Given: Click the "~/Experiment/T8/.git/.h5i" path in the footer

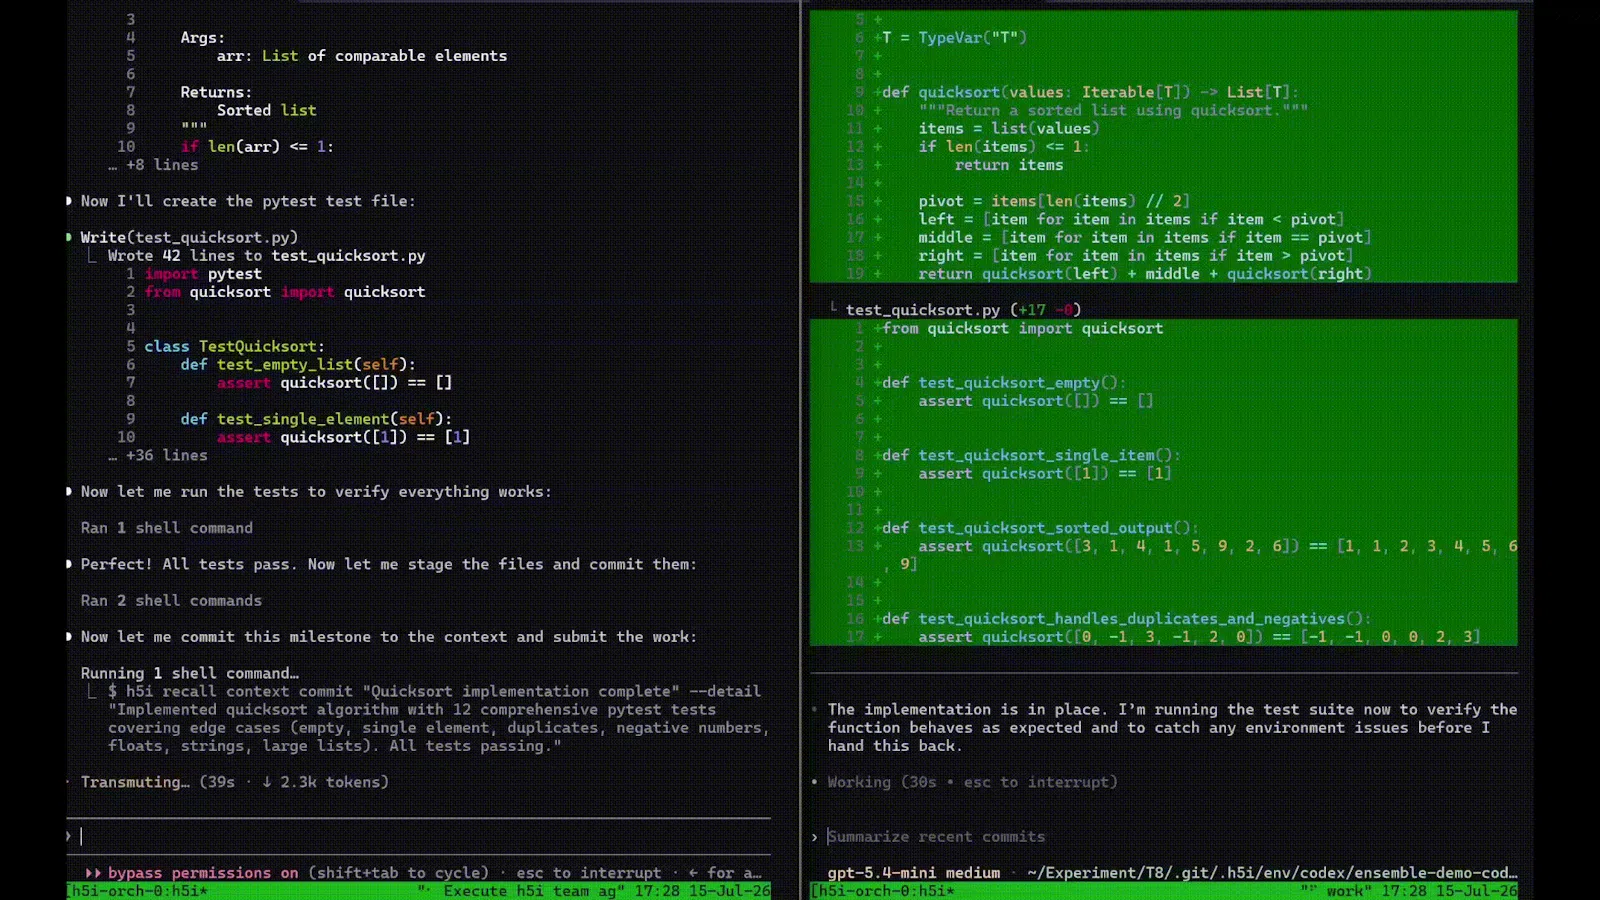Looking at the screenshot, I should click(1272, 873).
